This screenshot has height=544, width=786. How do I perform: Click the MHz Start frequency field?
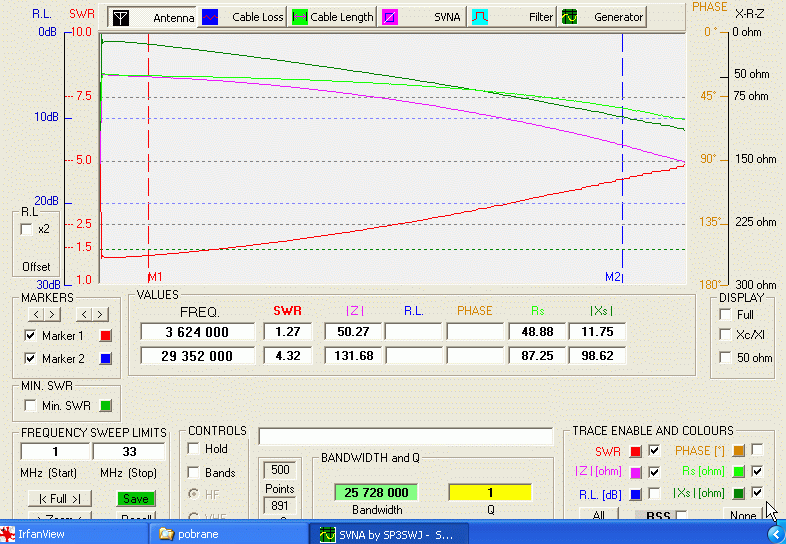(55, 452)
